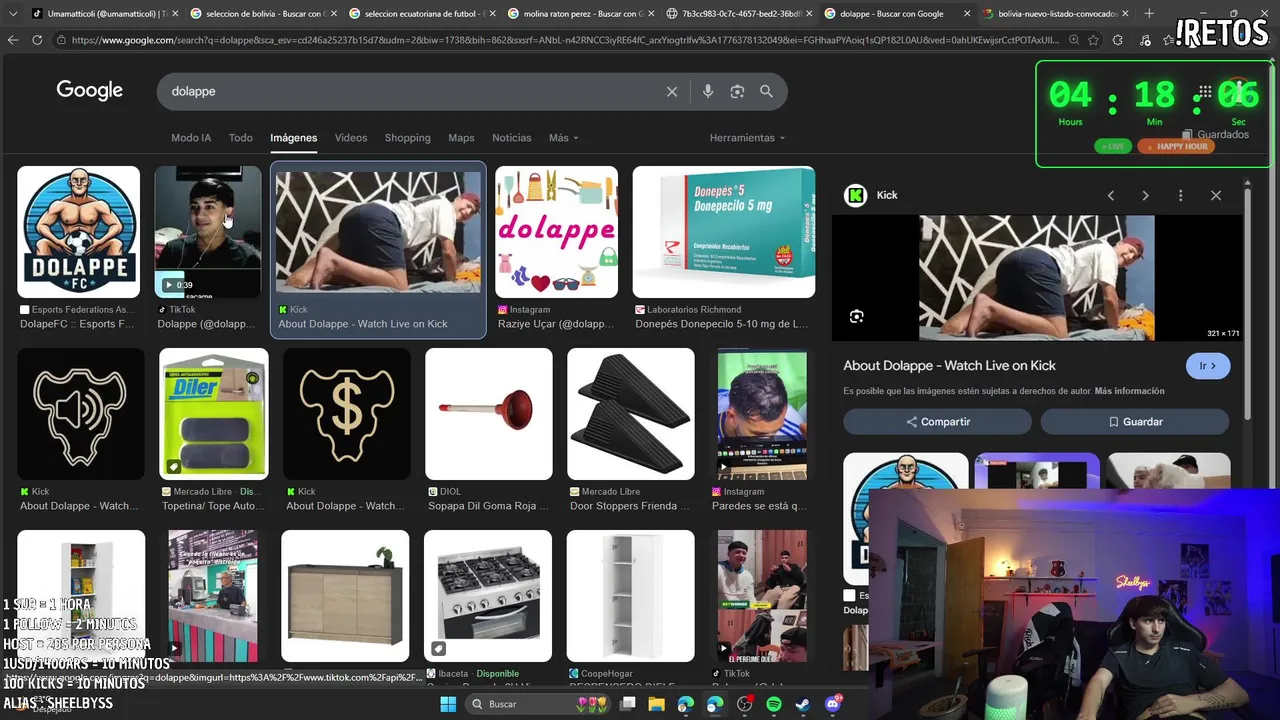Expand the Más dropdown menu
Image resolution: width=1280 pixels, height=720 pixels.
pyautogui.click(x=563, y=138)
